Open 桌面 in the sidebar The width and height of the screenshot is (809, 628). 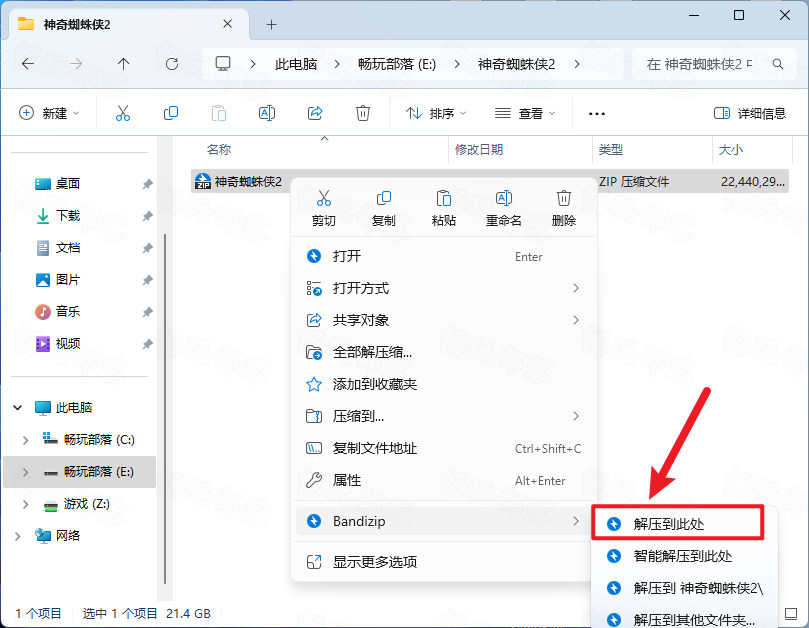tap(68, 184)
